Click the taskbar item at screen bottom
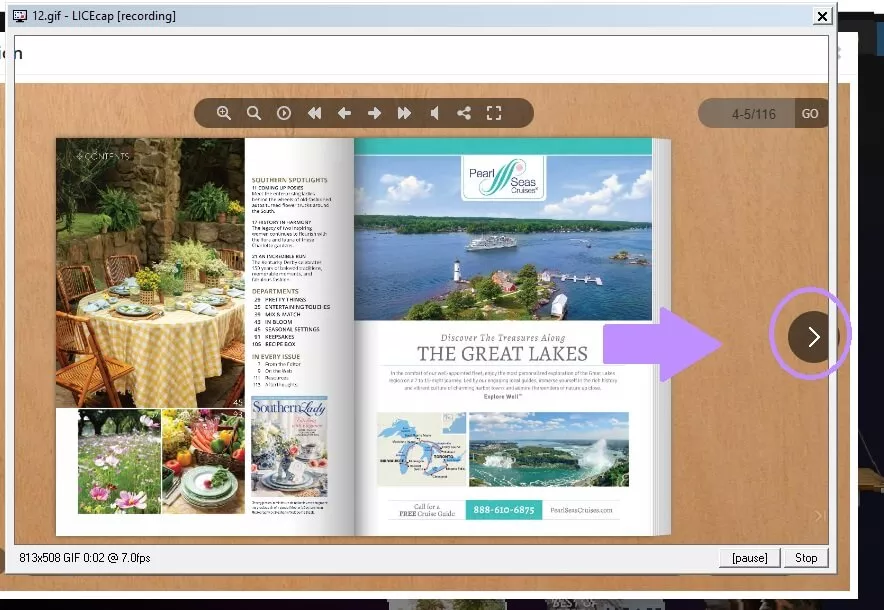Screen dimensions: 884x610 tap(520, 603)
